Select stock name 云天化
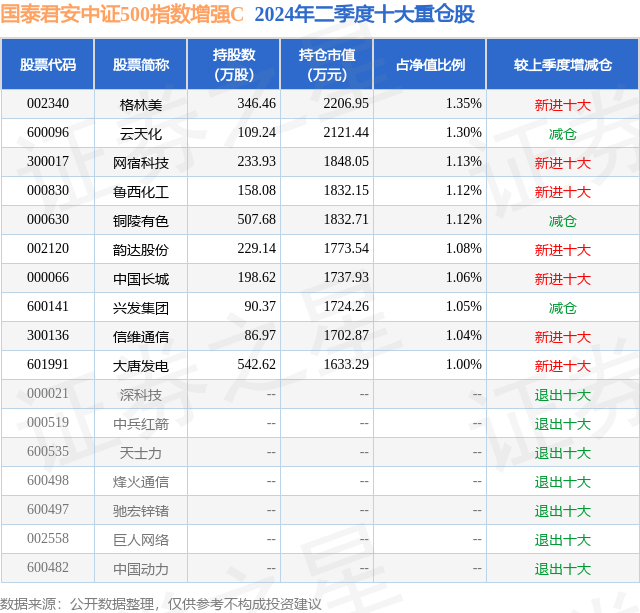Viewport: 640px width, 613px height. (141, 134)
